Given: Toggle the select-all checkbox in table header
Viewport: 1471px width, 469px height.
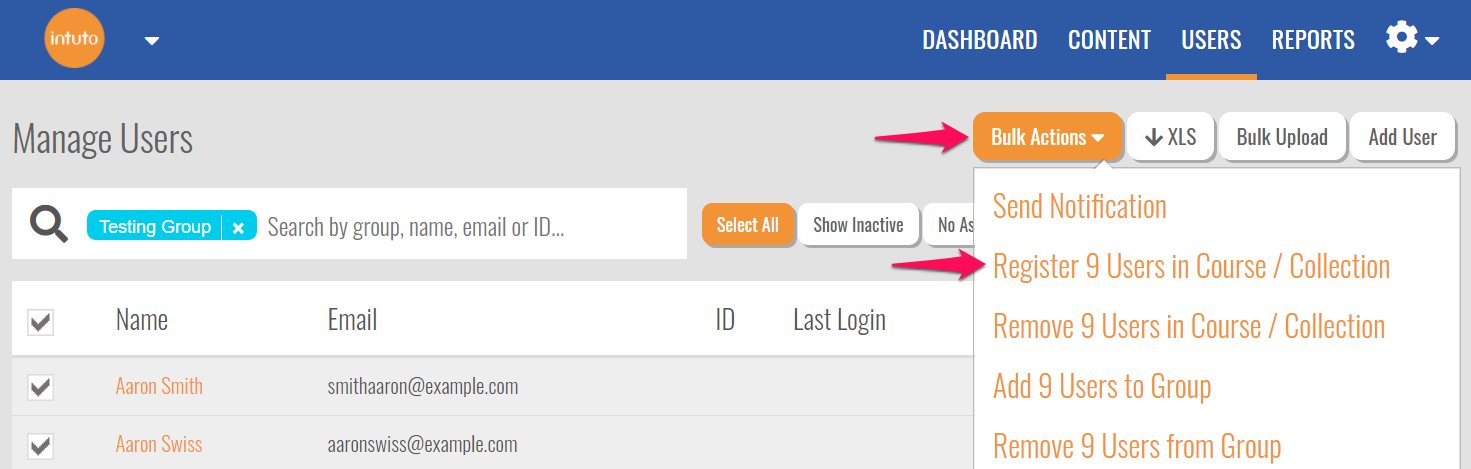Looking at the screenshot, I should [40, 322].
